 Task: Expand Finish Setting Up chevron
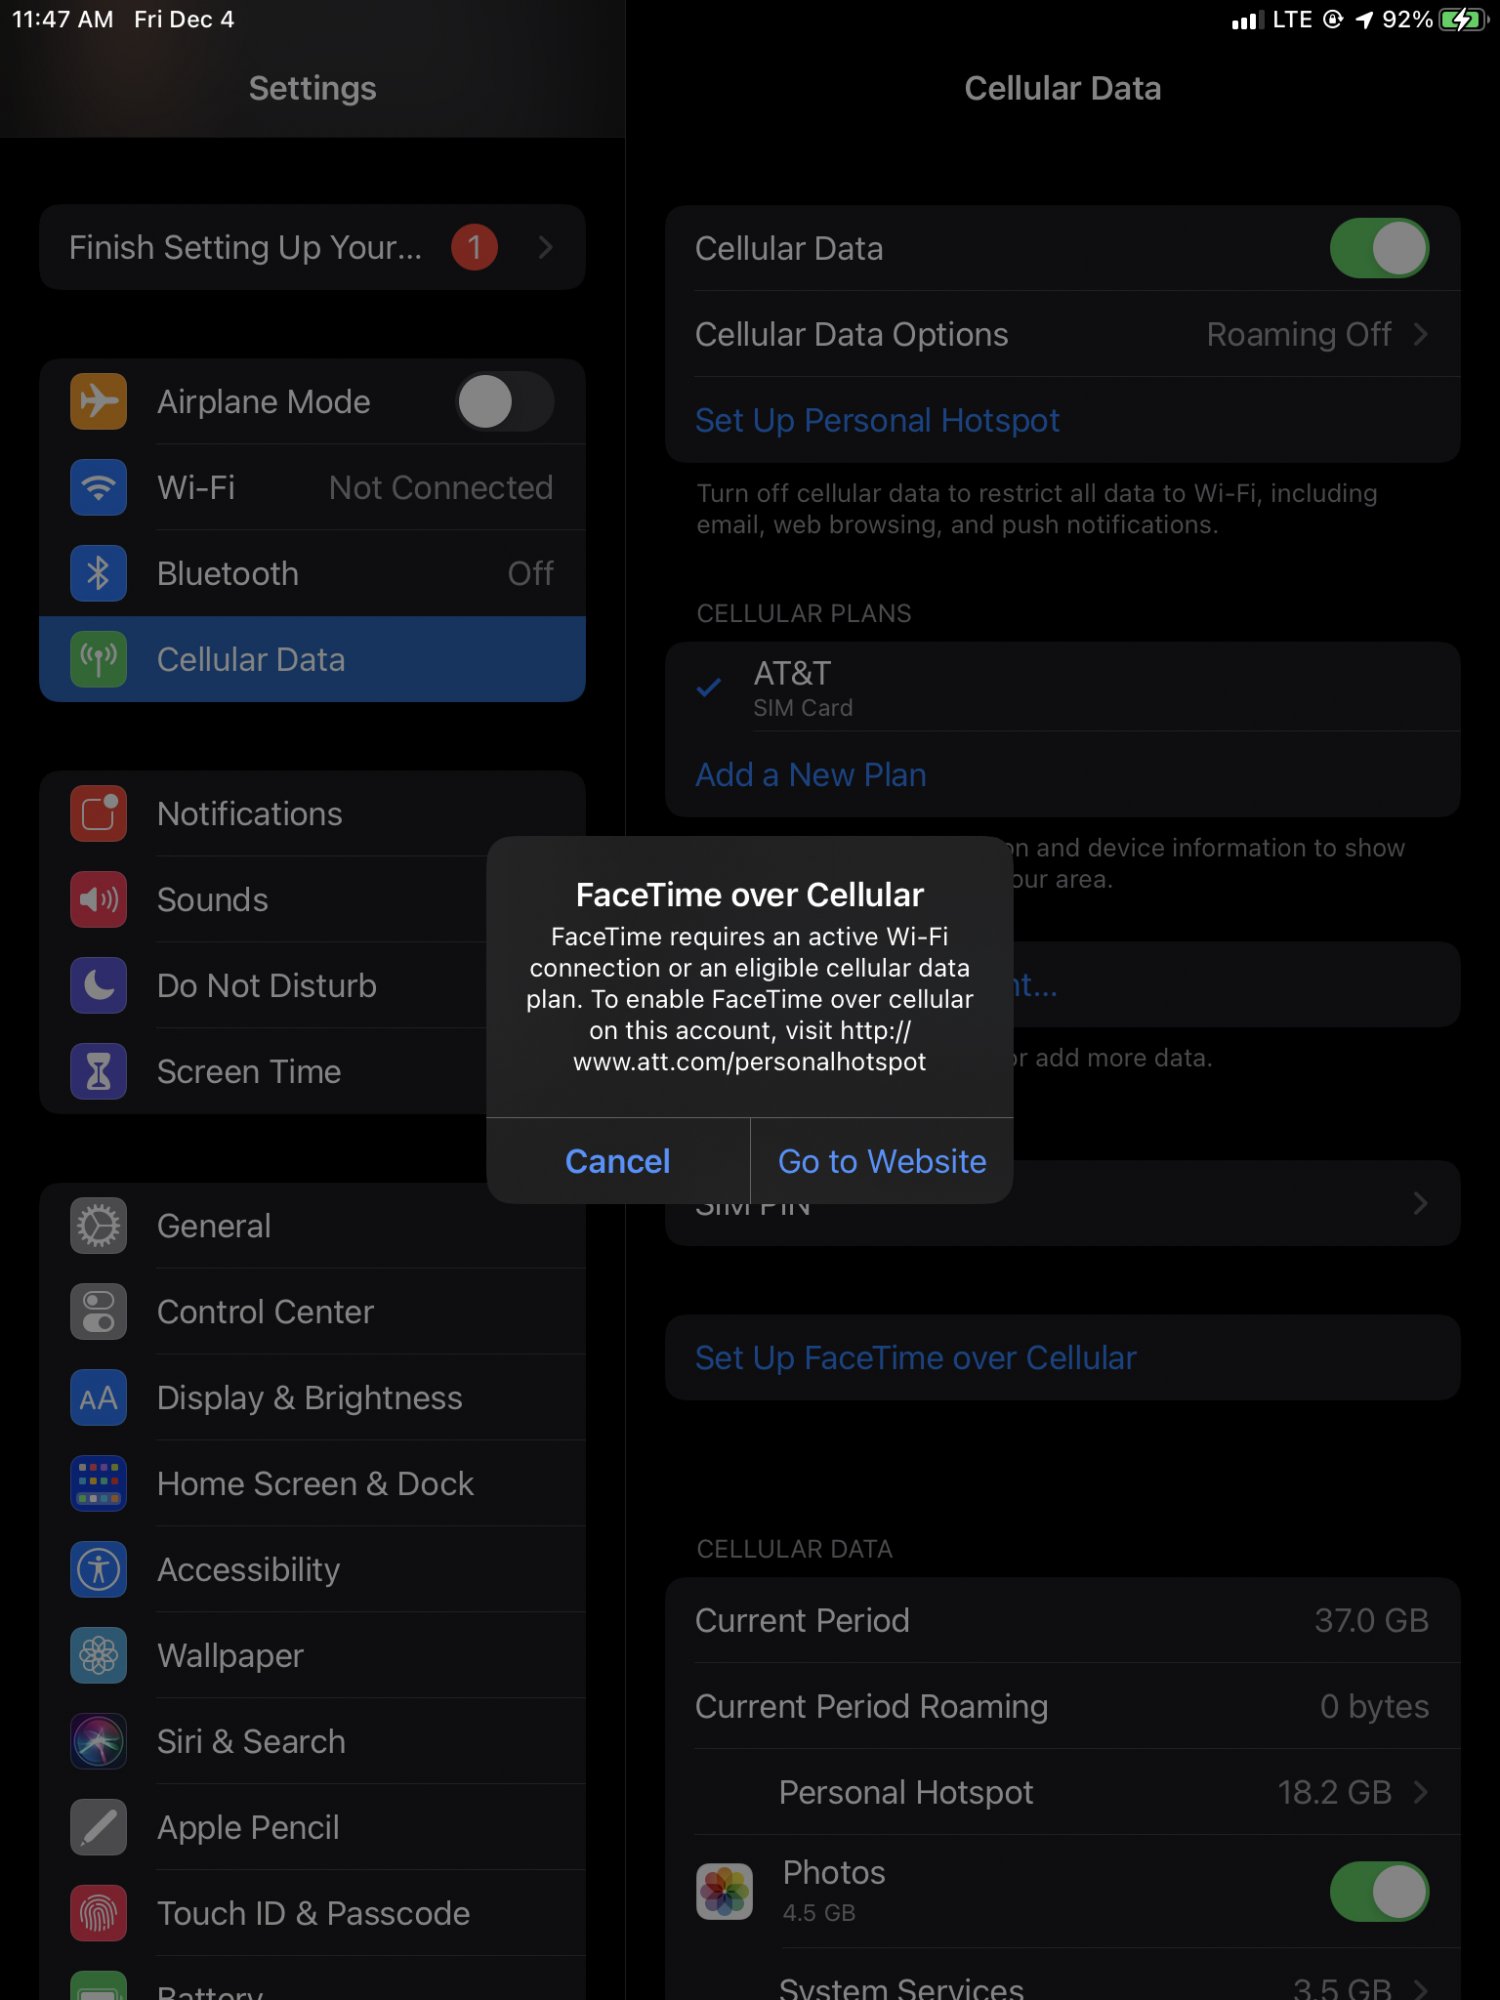pos(545,247)
